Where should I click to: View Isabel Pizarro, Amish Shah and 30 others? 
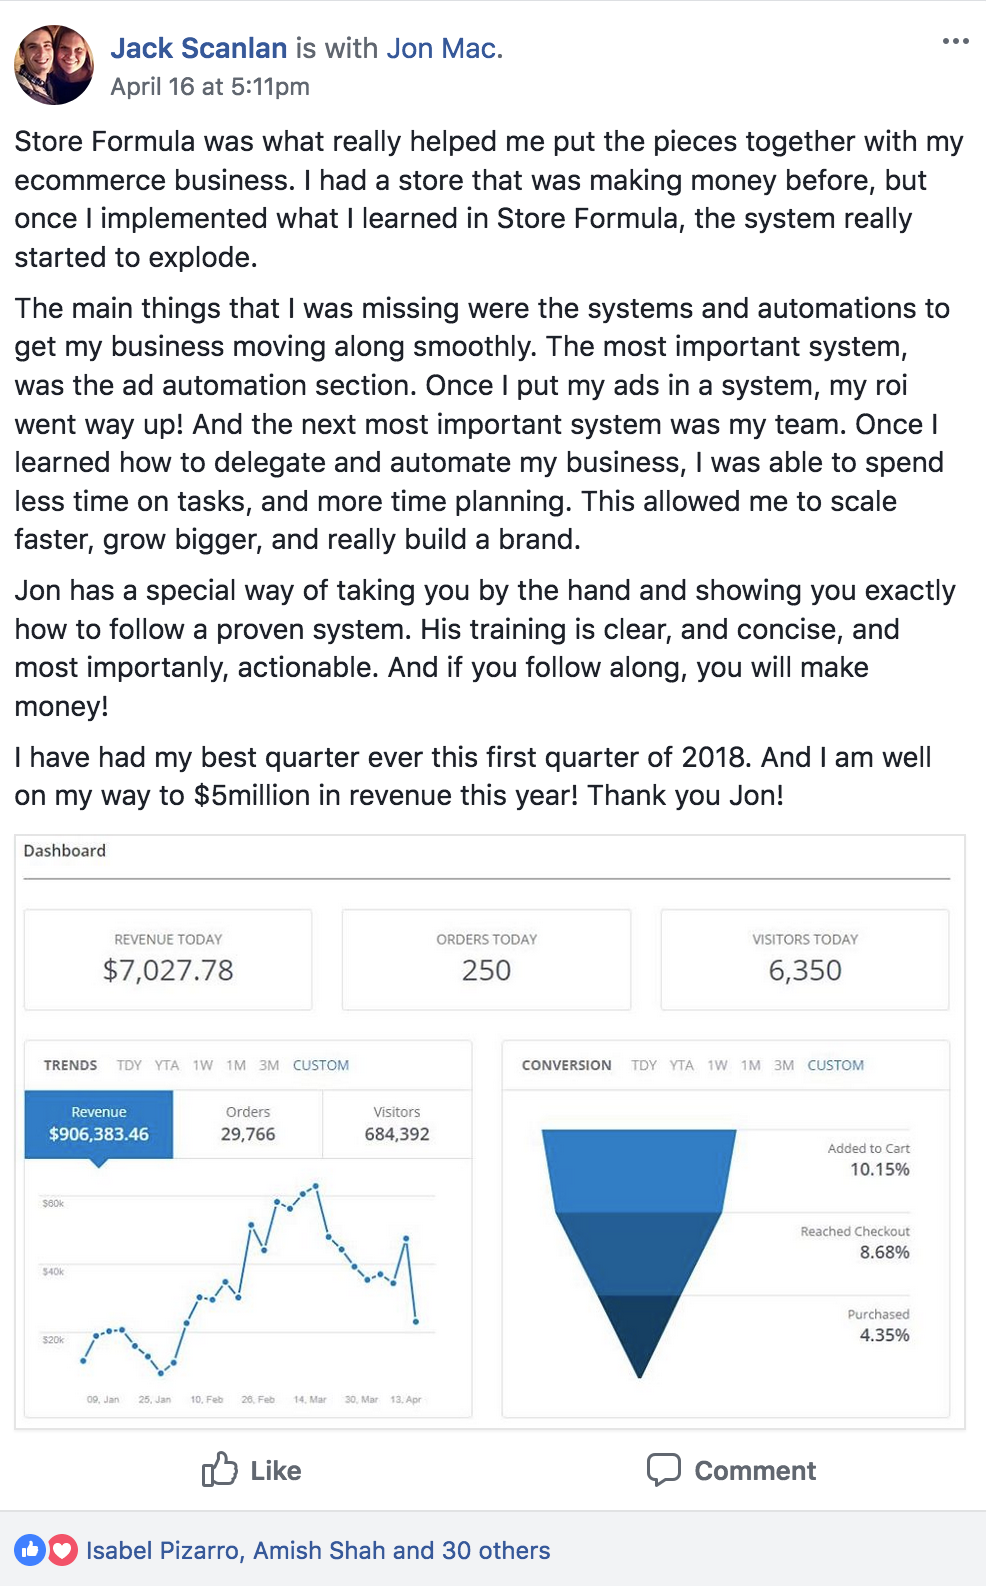click(318, 1550)
